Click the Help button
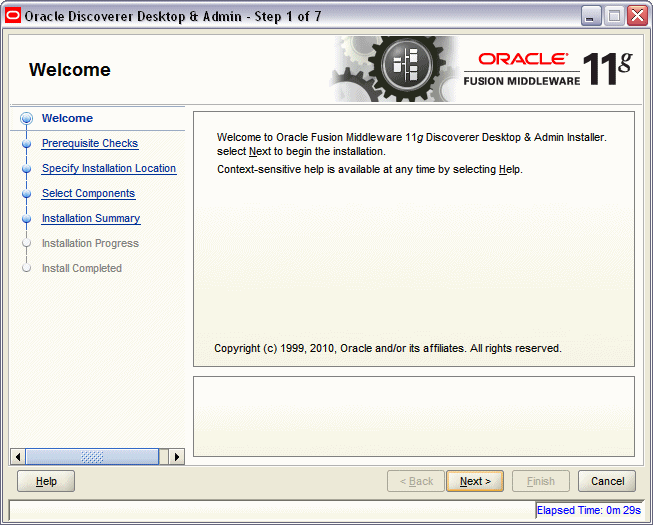 point(46,481)
